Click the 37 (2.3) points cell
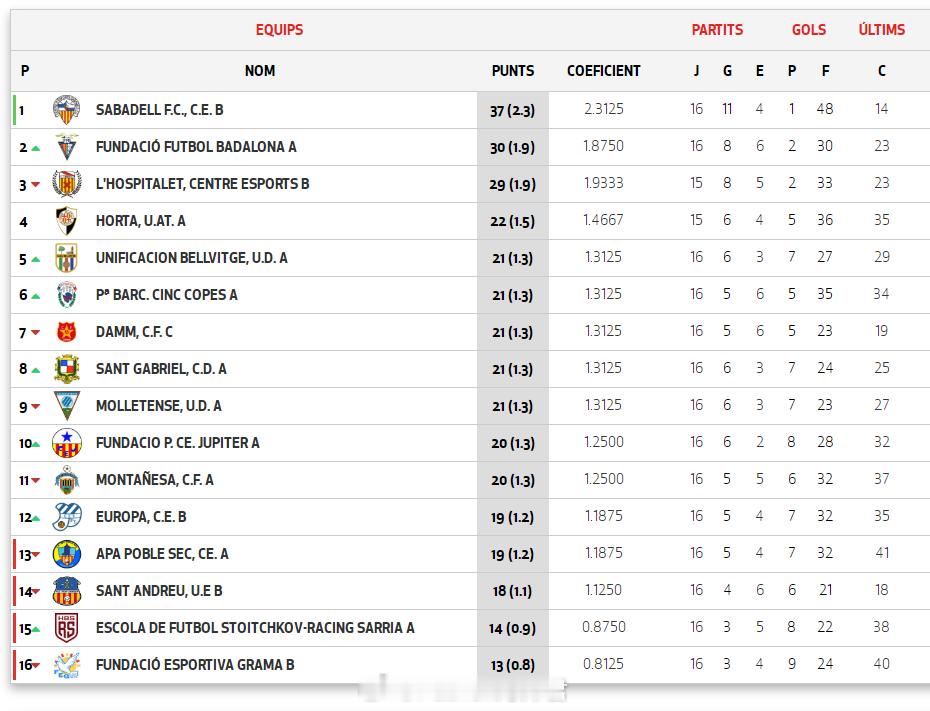Viewport: 930px width, 711px height. (512, 110)
